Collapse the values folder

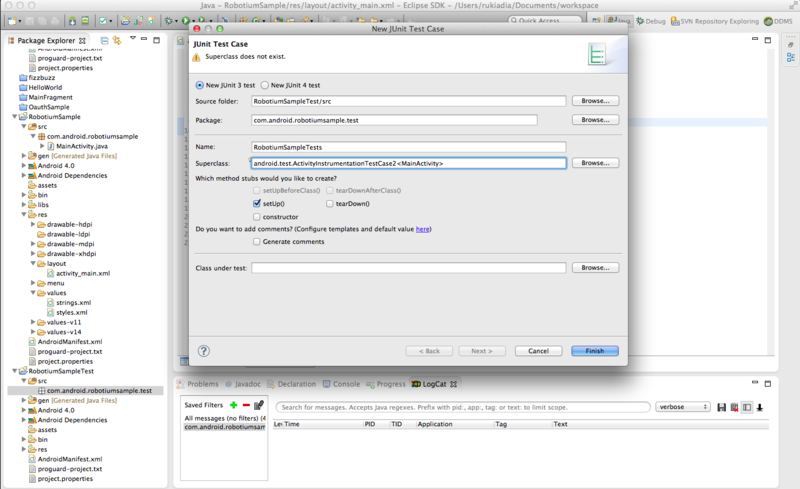pos(33,293)
